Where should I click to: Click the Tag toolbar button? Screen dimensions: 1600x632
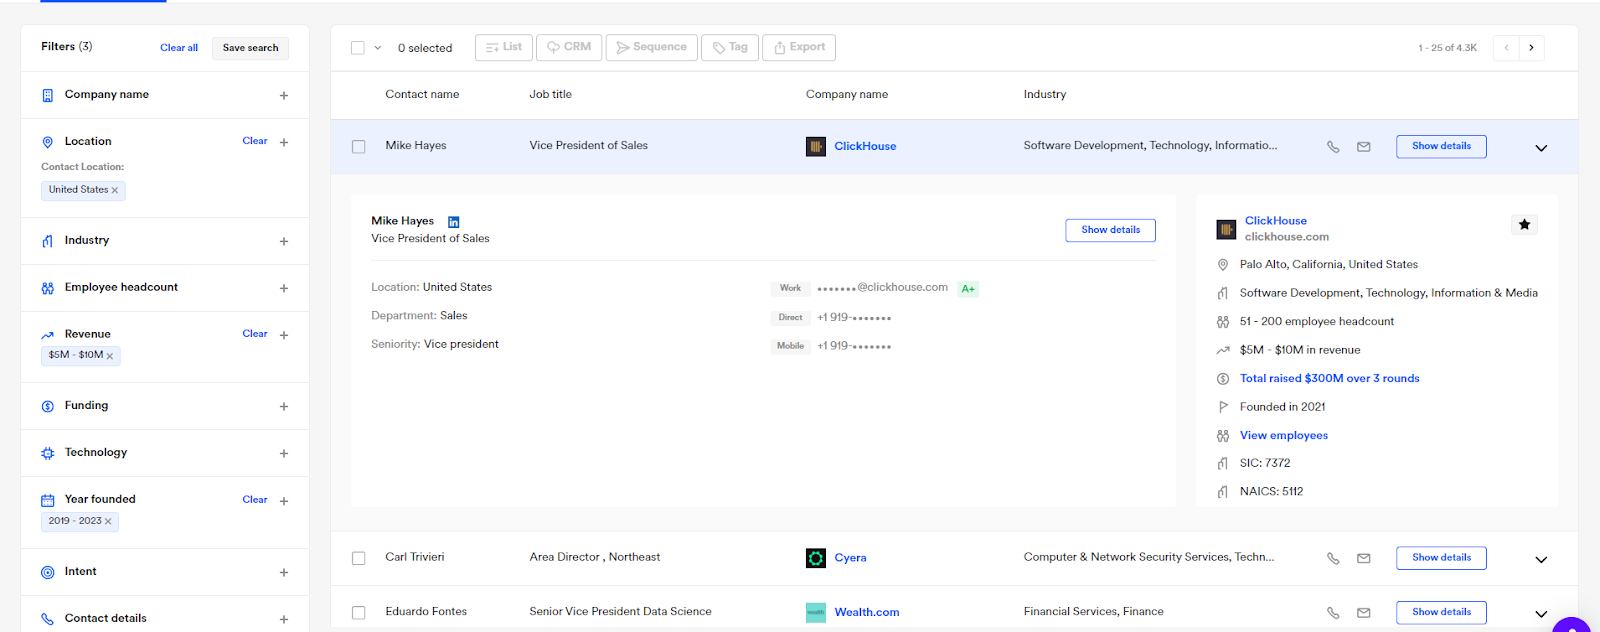click(x=730, y=47)
